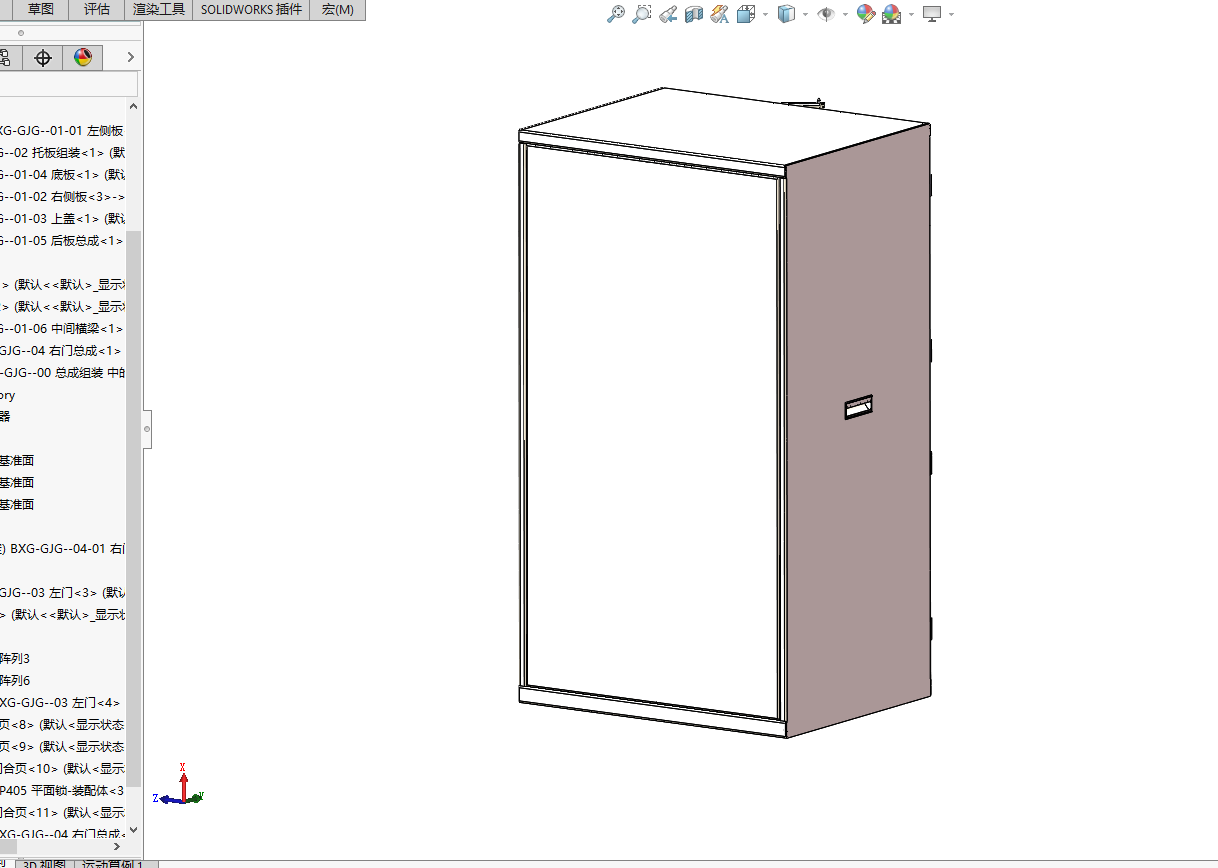This screenshot has height=868, width=1218.
Task: Open the DimXpertManager crosshair tab
Action: 43,58
